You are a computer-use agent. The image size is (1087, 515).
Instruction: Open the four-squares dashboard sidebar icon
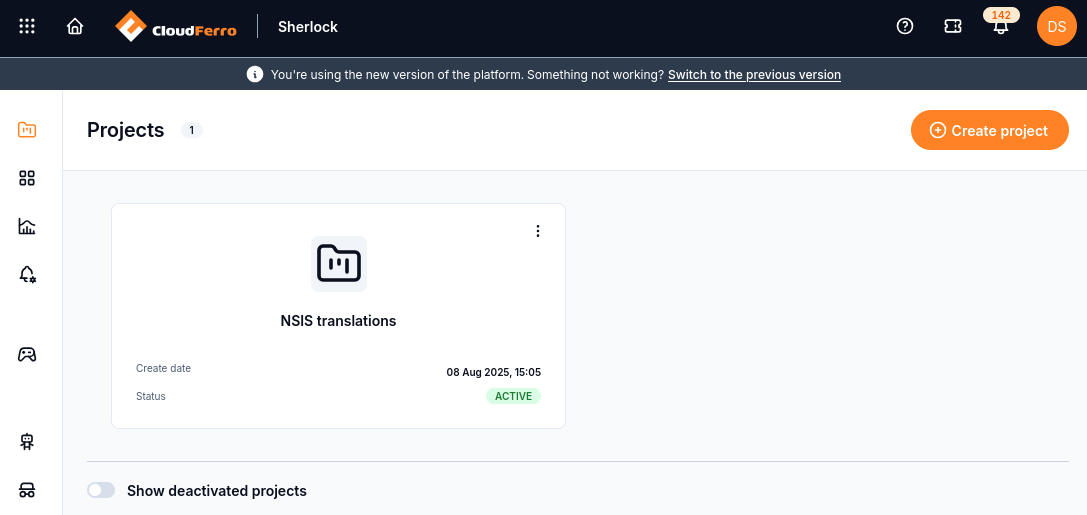pos(27,178)
